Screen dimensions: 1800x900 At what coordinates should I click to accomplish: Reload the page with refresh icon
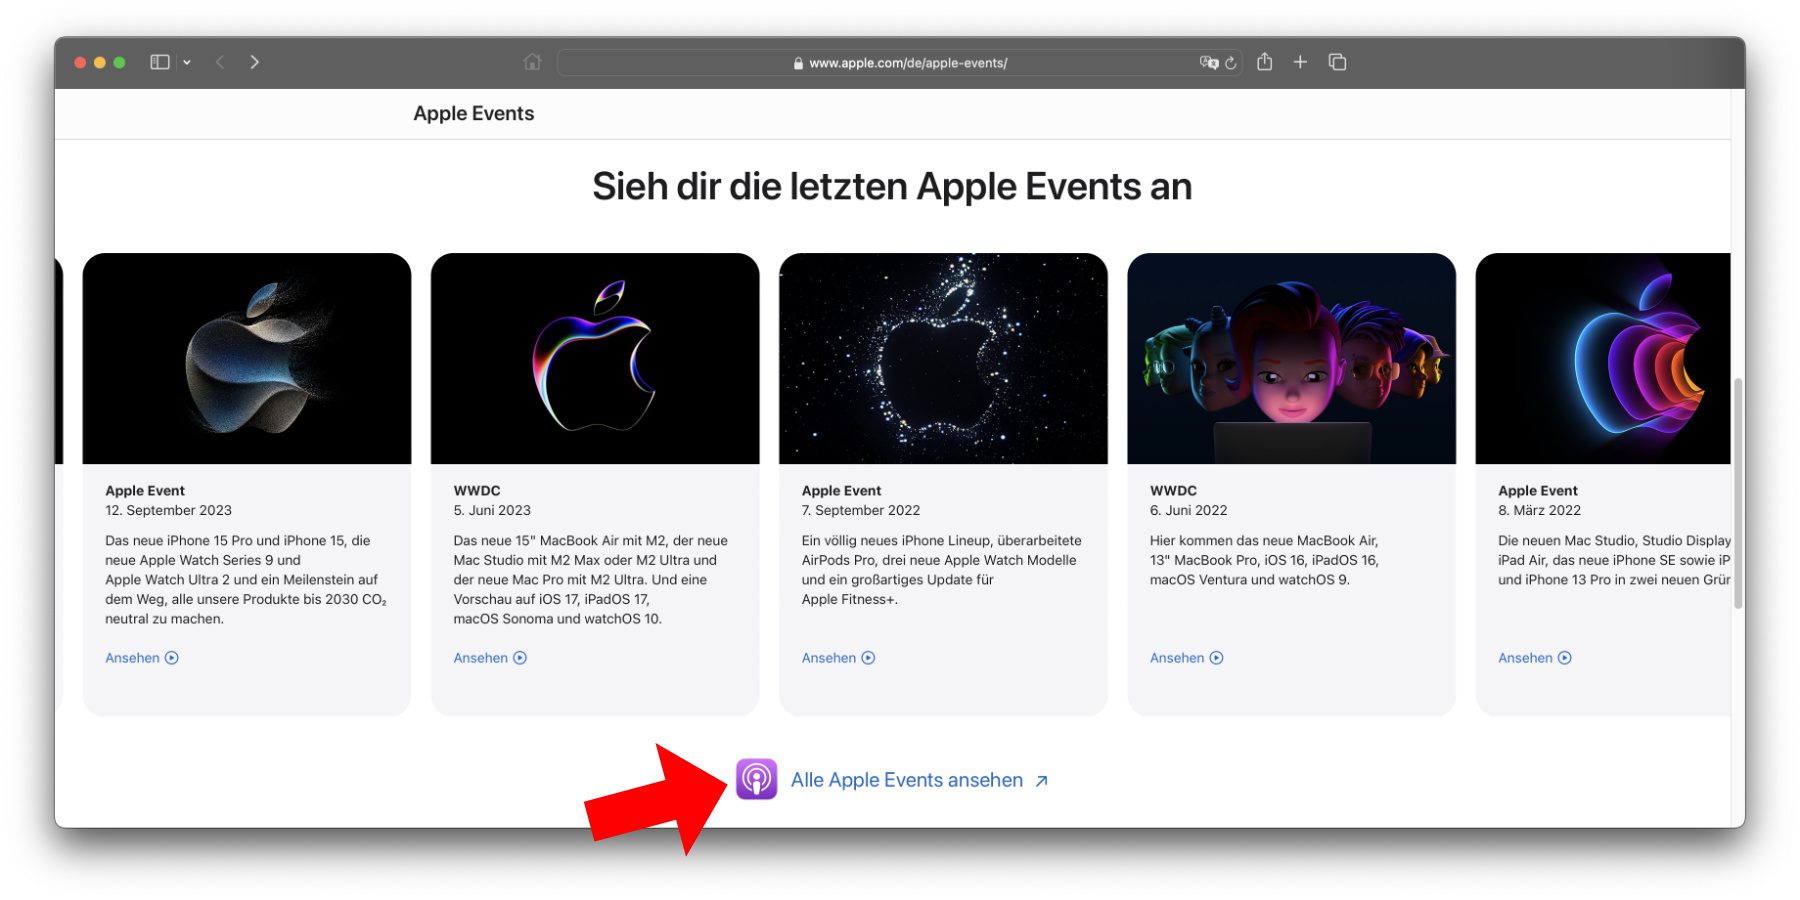click(1231, 63)
